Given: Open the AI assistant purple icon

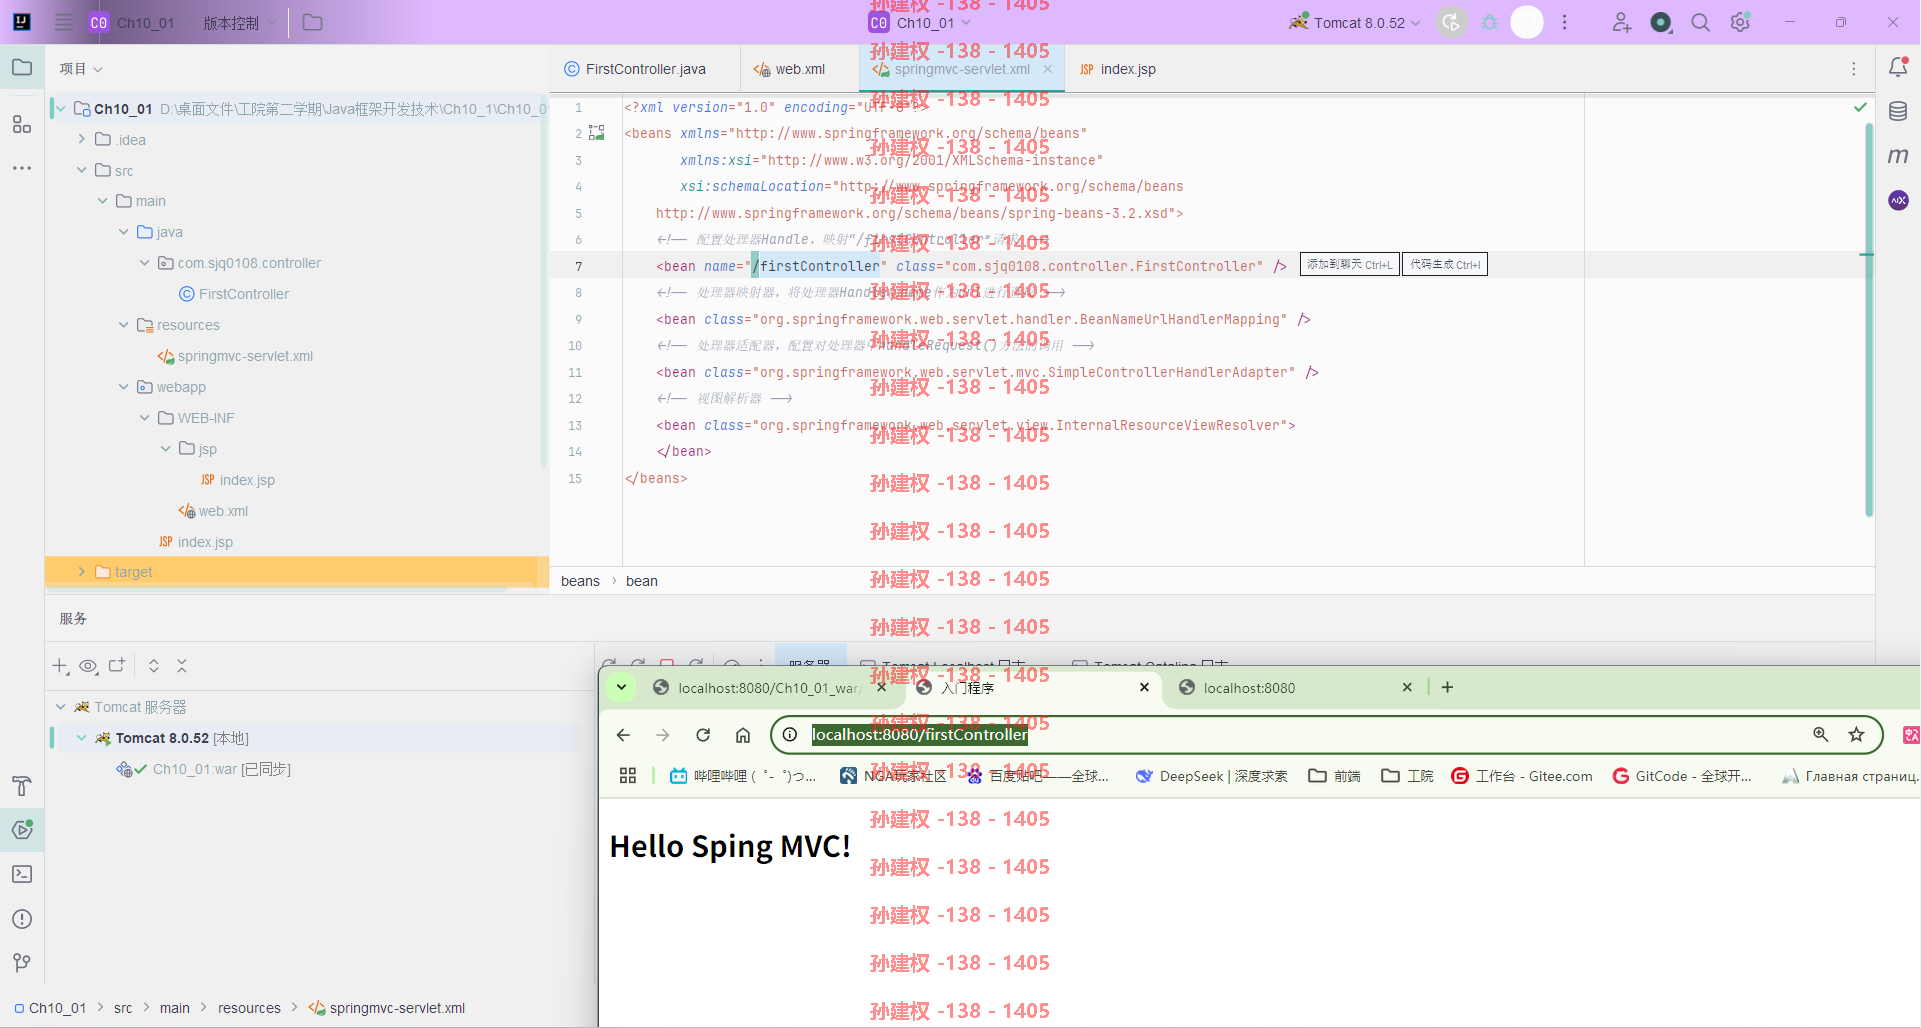Looking at the screenshot, I should tap(1898, 200).
